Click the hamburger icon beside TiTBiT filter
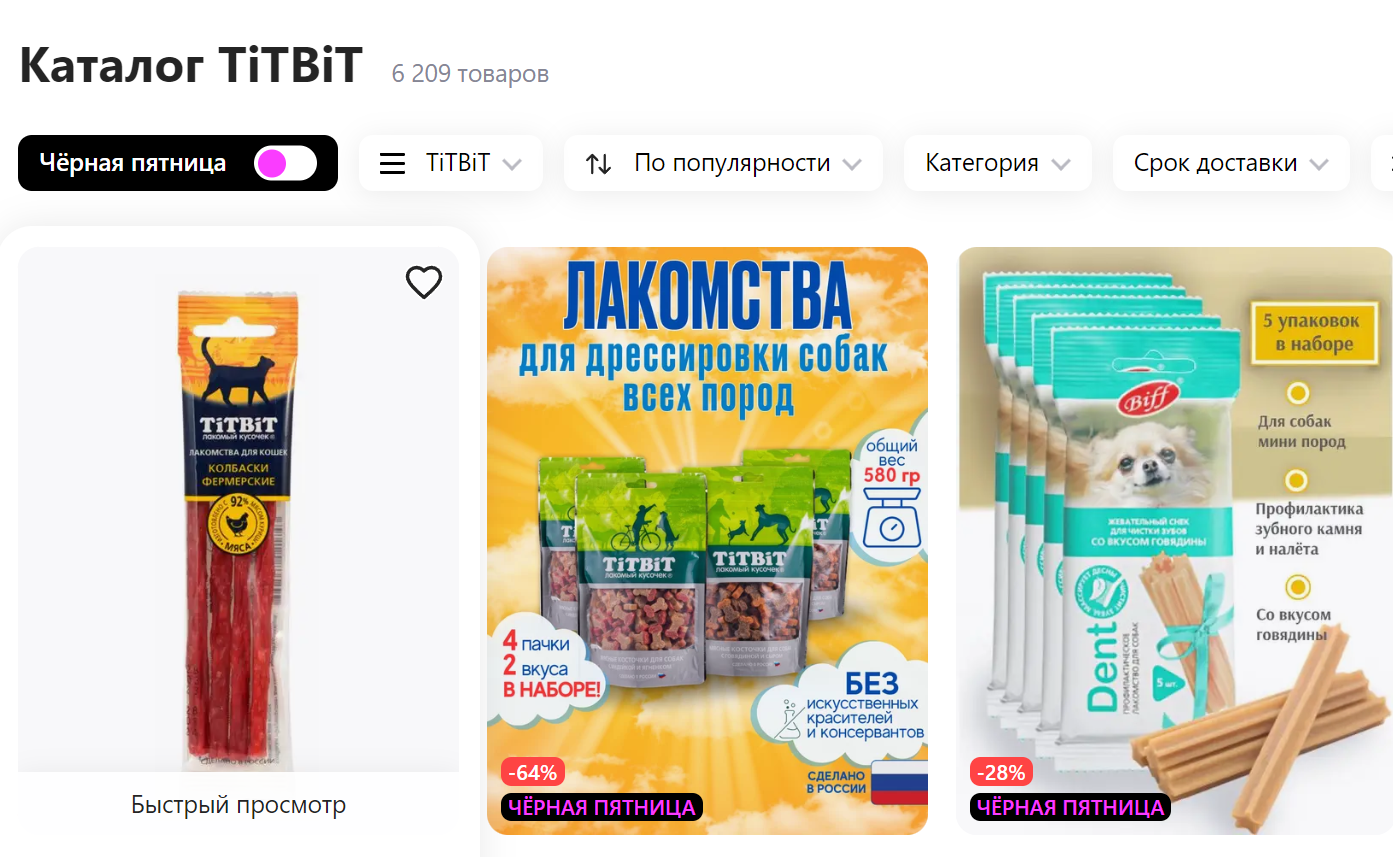 click(393, 163)
